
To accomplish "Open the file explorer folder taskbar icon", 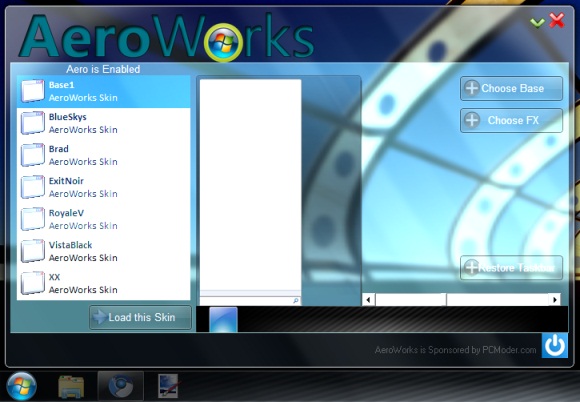I will 71,386.
